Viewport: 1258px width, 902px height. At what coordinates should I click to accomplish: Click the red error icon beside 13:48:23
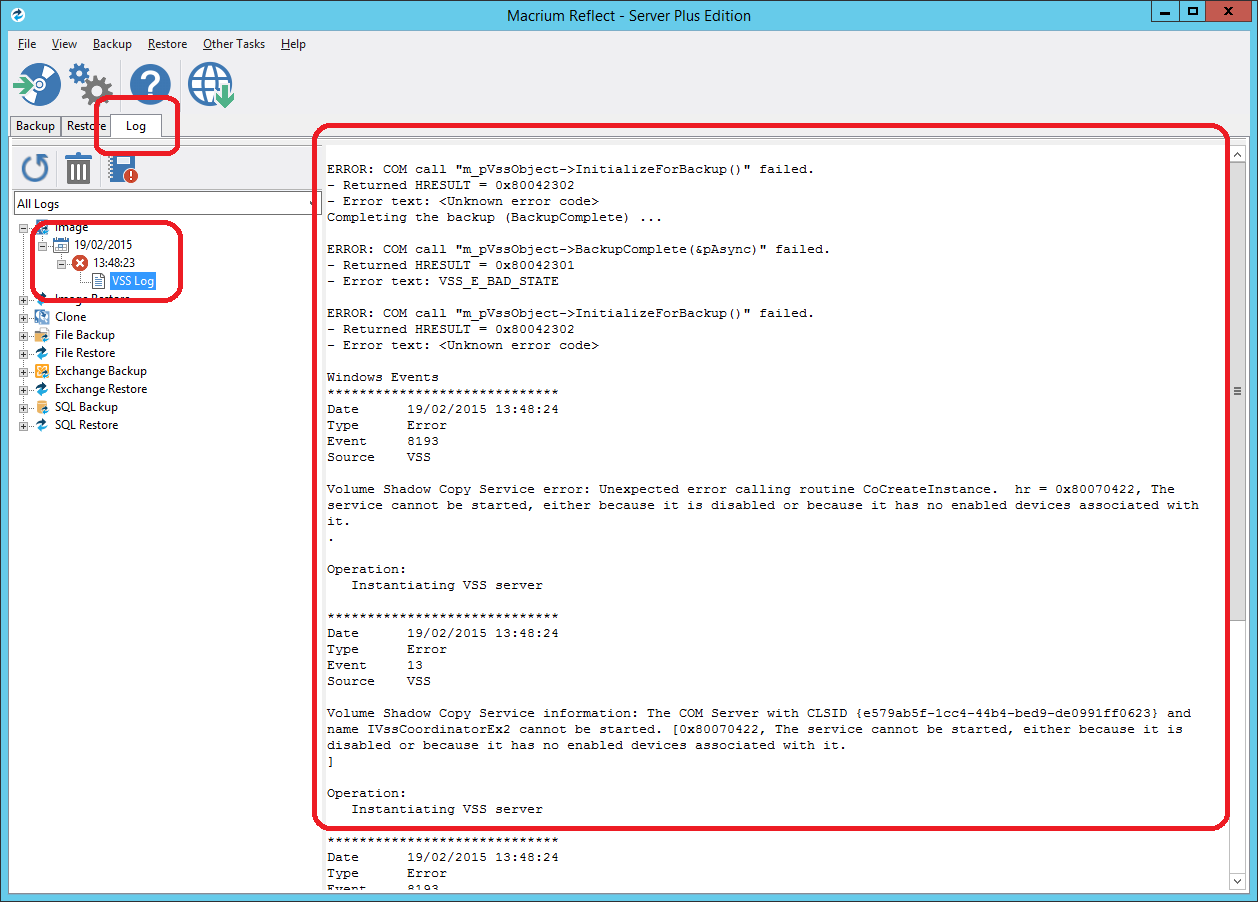pos(79,263)
